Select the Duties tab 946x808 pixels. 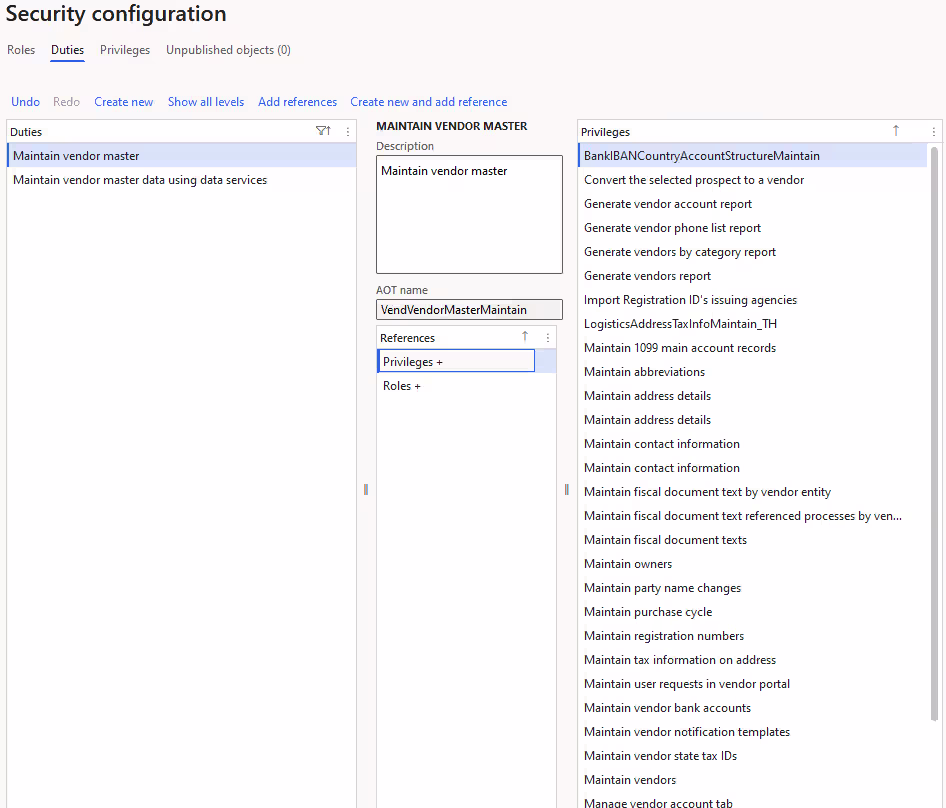coord(68,50)
